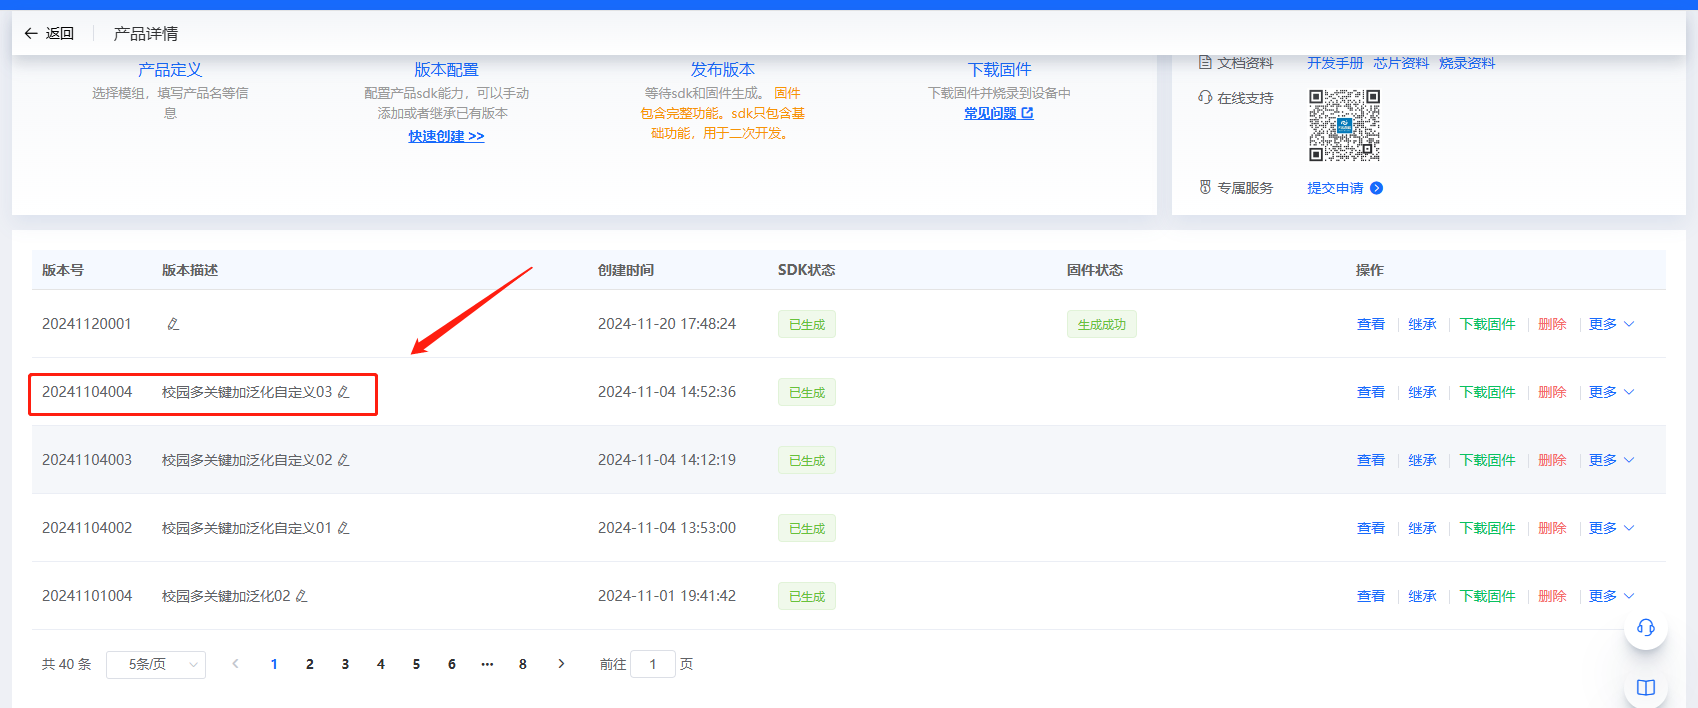Expand 更多 menu for version 20241120001
The height and width of the screenshot is (708, 1698).
click(1611, 324)
